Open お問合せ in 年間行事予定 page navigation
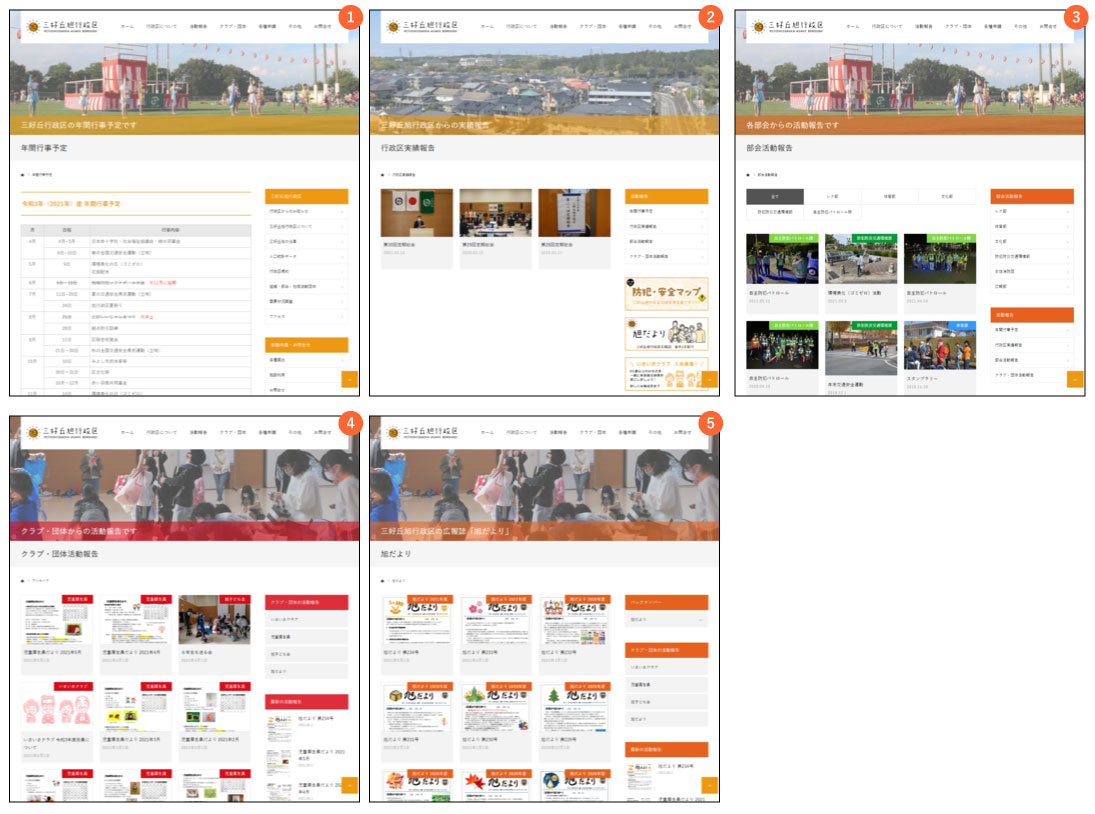This screenshot has height=814, width=1095. [323, 27]
